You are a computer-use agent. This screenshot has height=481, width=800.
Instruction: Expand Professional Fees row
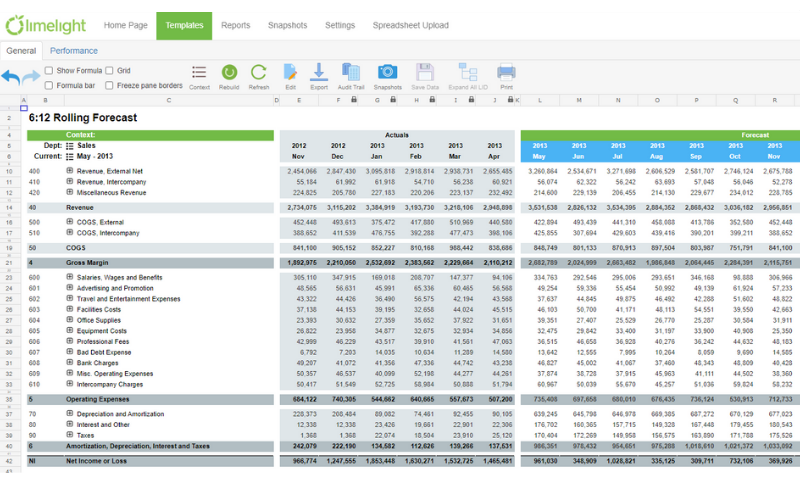[70, 341]
